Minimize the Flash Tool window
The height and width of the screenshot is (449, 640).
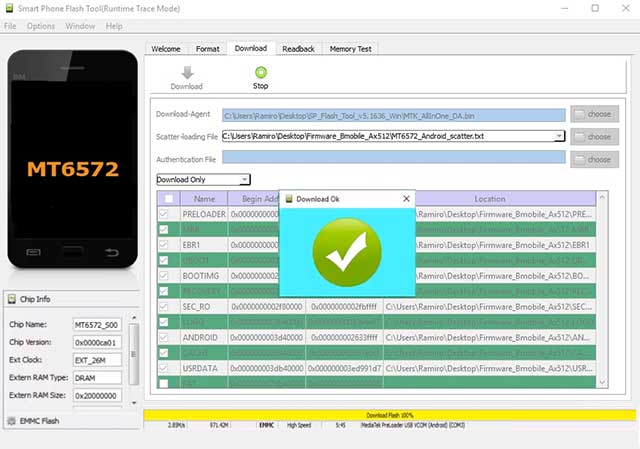pos(565,8)
